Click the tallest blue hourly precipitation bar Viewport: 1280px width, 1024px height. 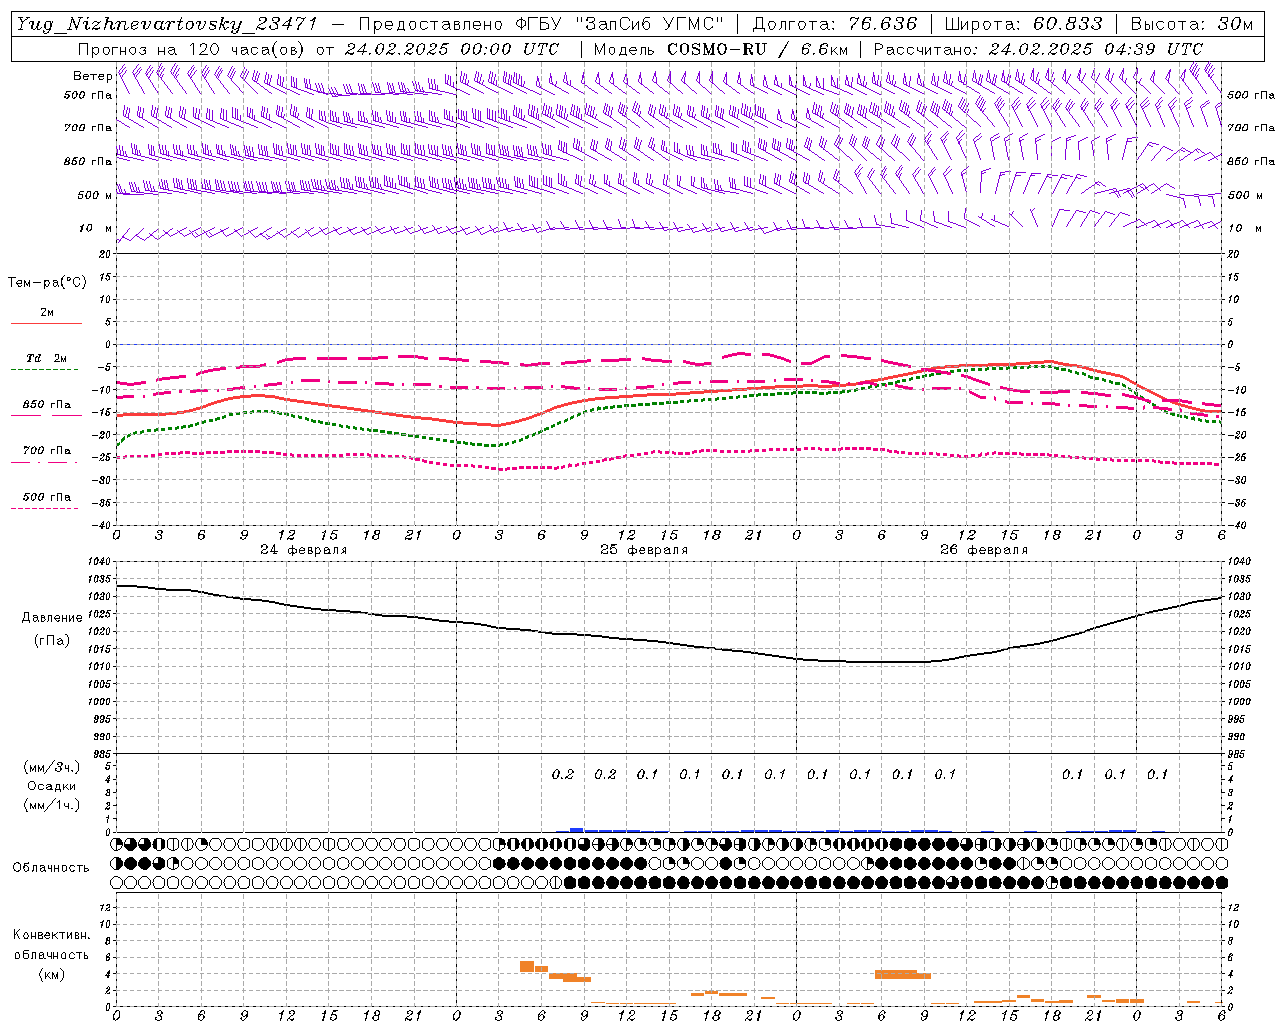pos(576,830)
